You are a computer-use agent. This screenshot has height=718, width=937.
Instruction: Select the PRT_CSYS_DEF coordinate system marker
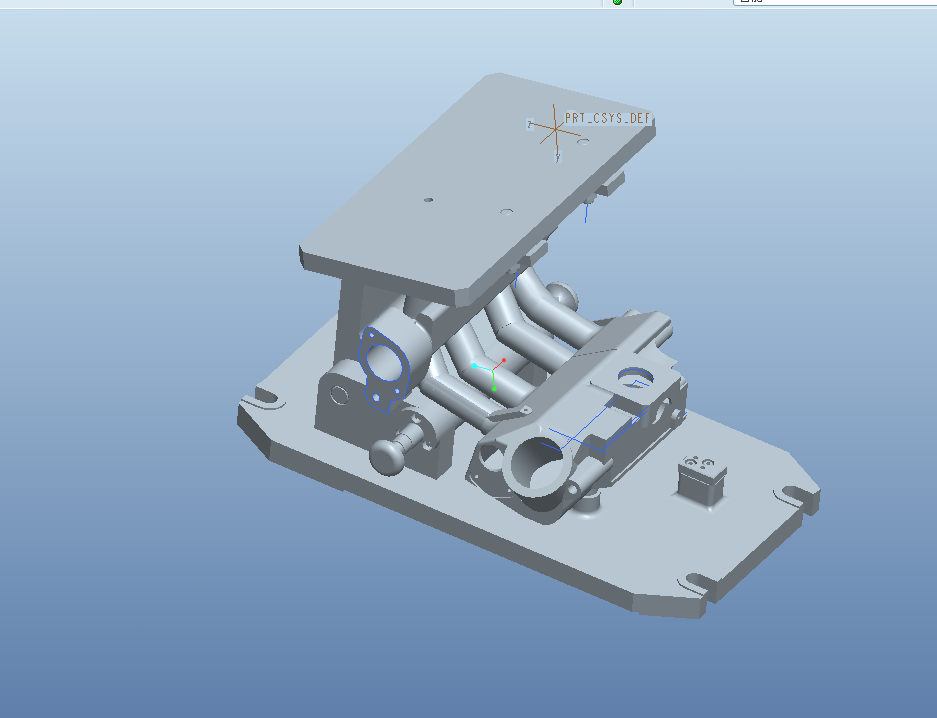(x=556, y=129)
